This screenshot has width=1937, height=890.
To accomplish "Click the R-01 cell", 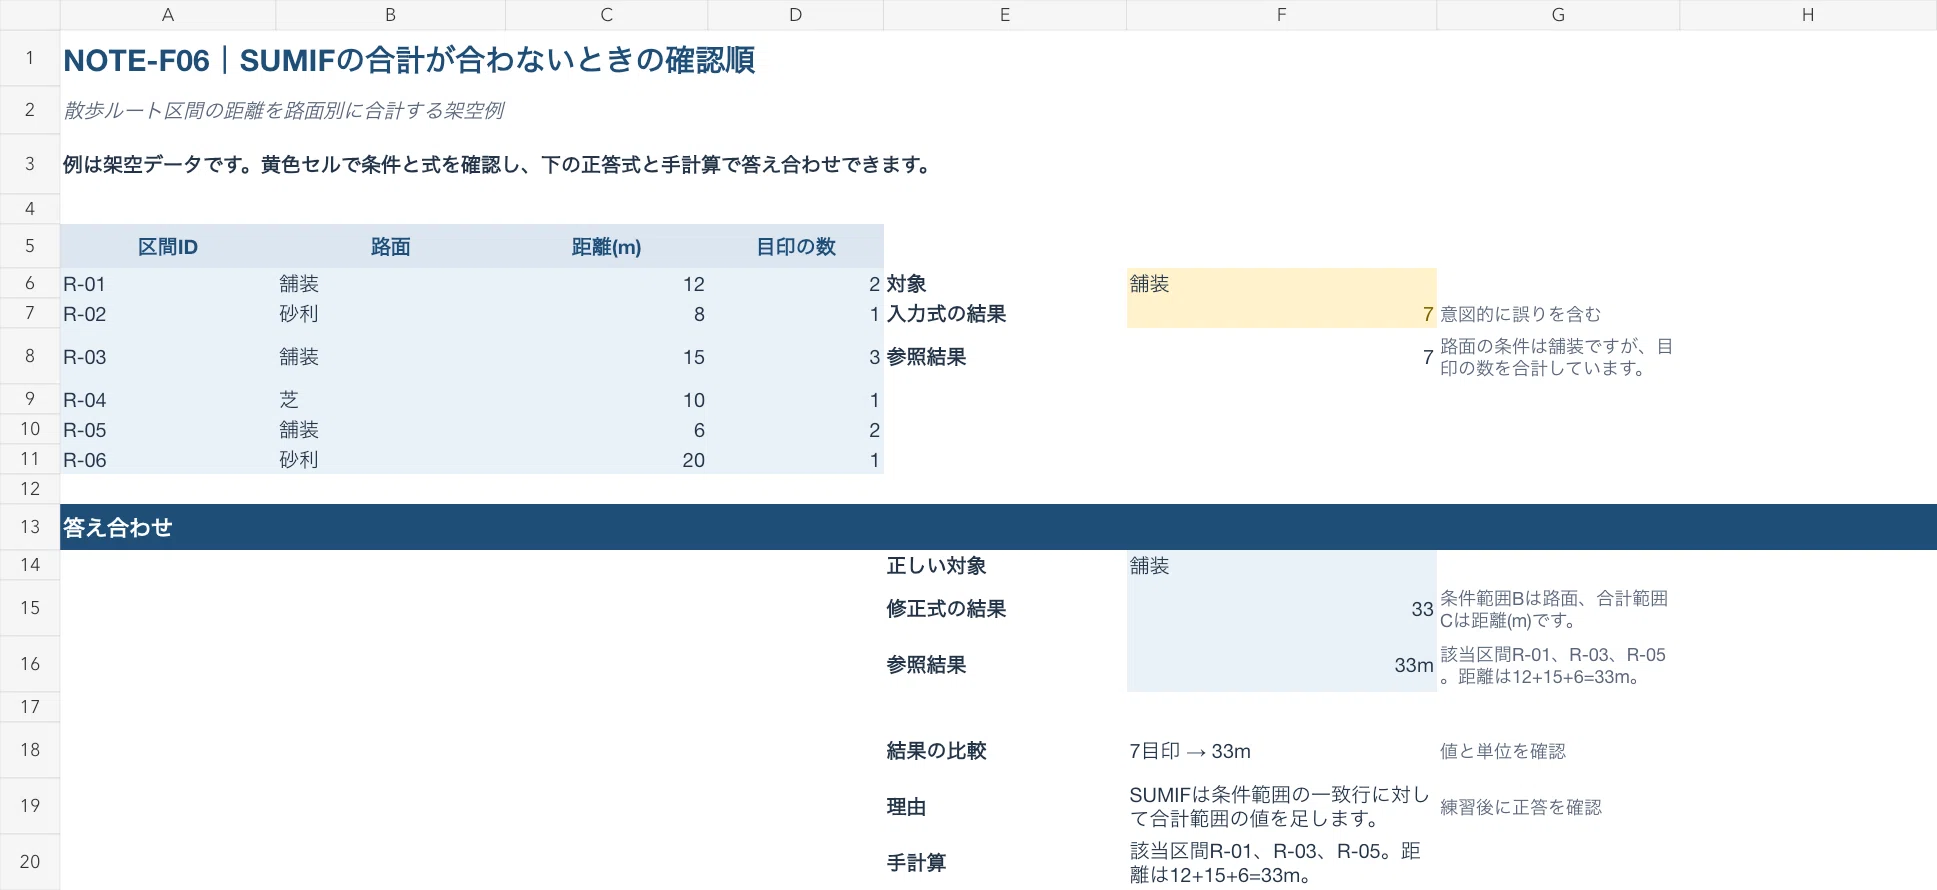I will pyautogui.click(x=168, y=284).
